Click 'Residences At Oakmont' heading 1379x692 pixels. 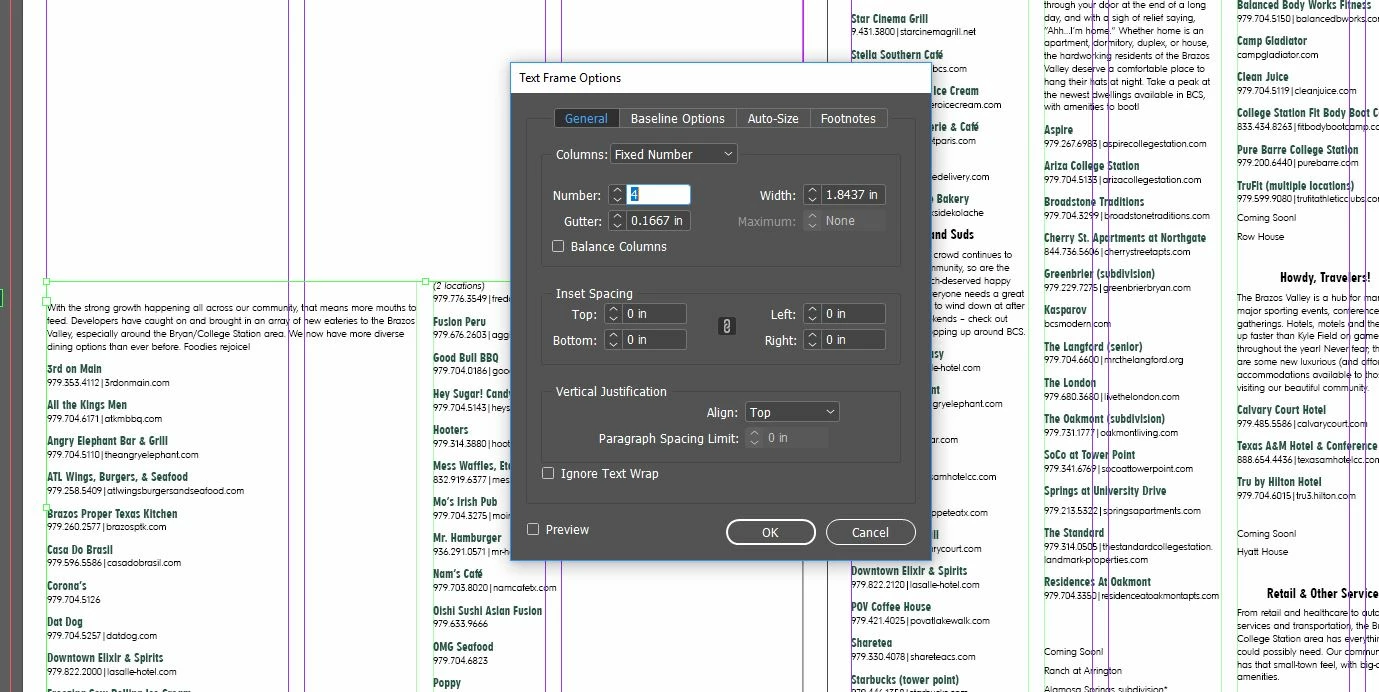pyautogui.click(x=1097, y=582)
